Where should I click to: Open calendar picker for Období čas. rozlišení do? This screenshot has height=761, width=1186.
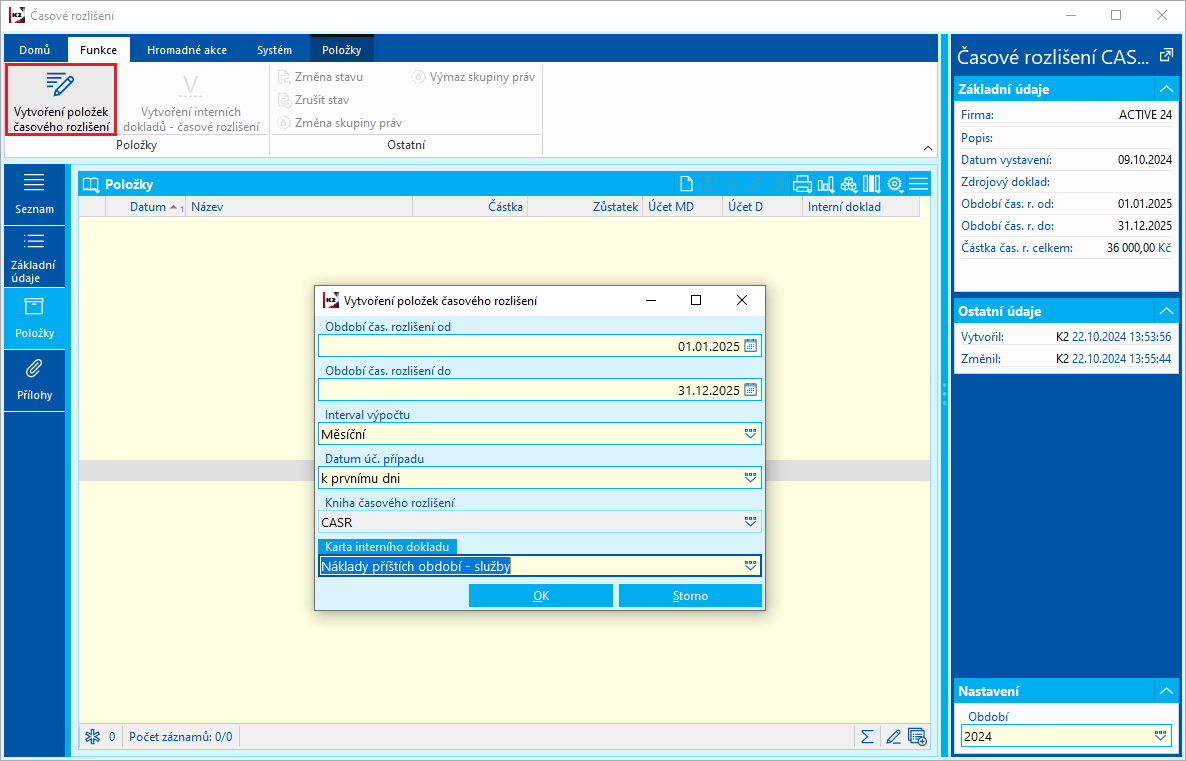[x=750, y=390]
